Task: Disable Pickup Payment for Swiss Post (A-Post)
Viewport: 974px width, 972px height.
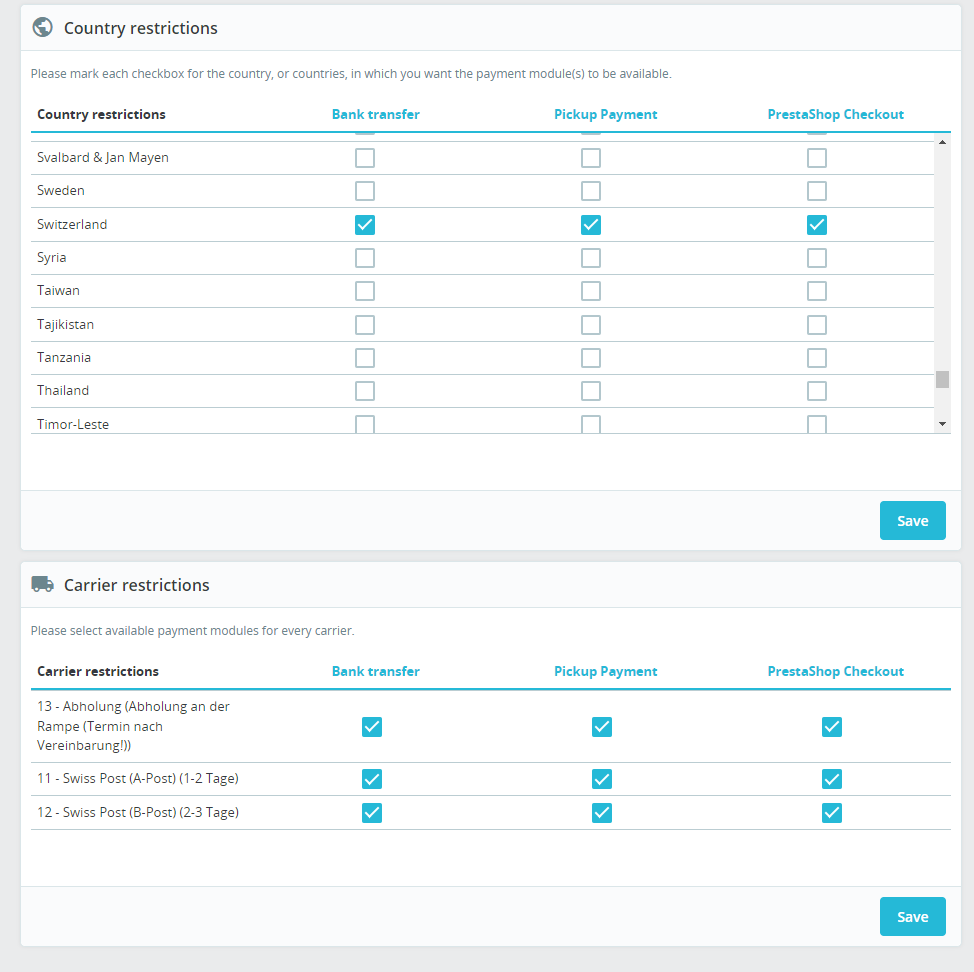Action: 601,778
